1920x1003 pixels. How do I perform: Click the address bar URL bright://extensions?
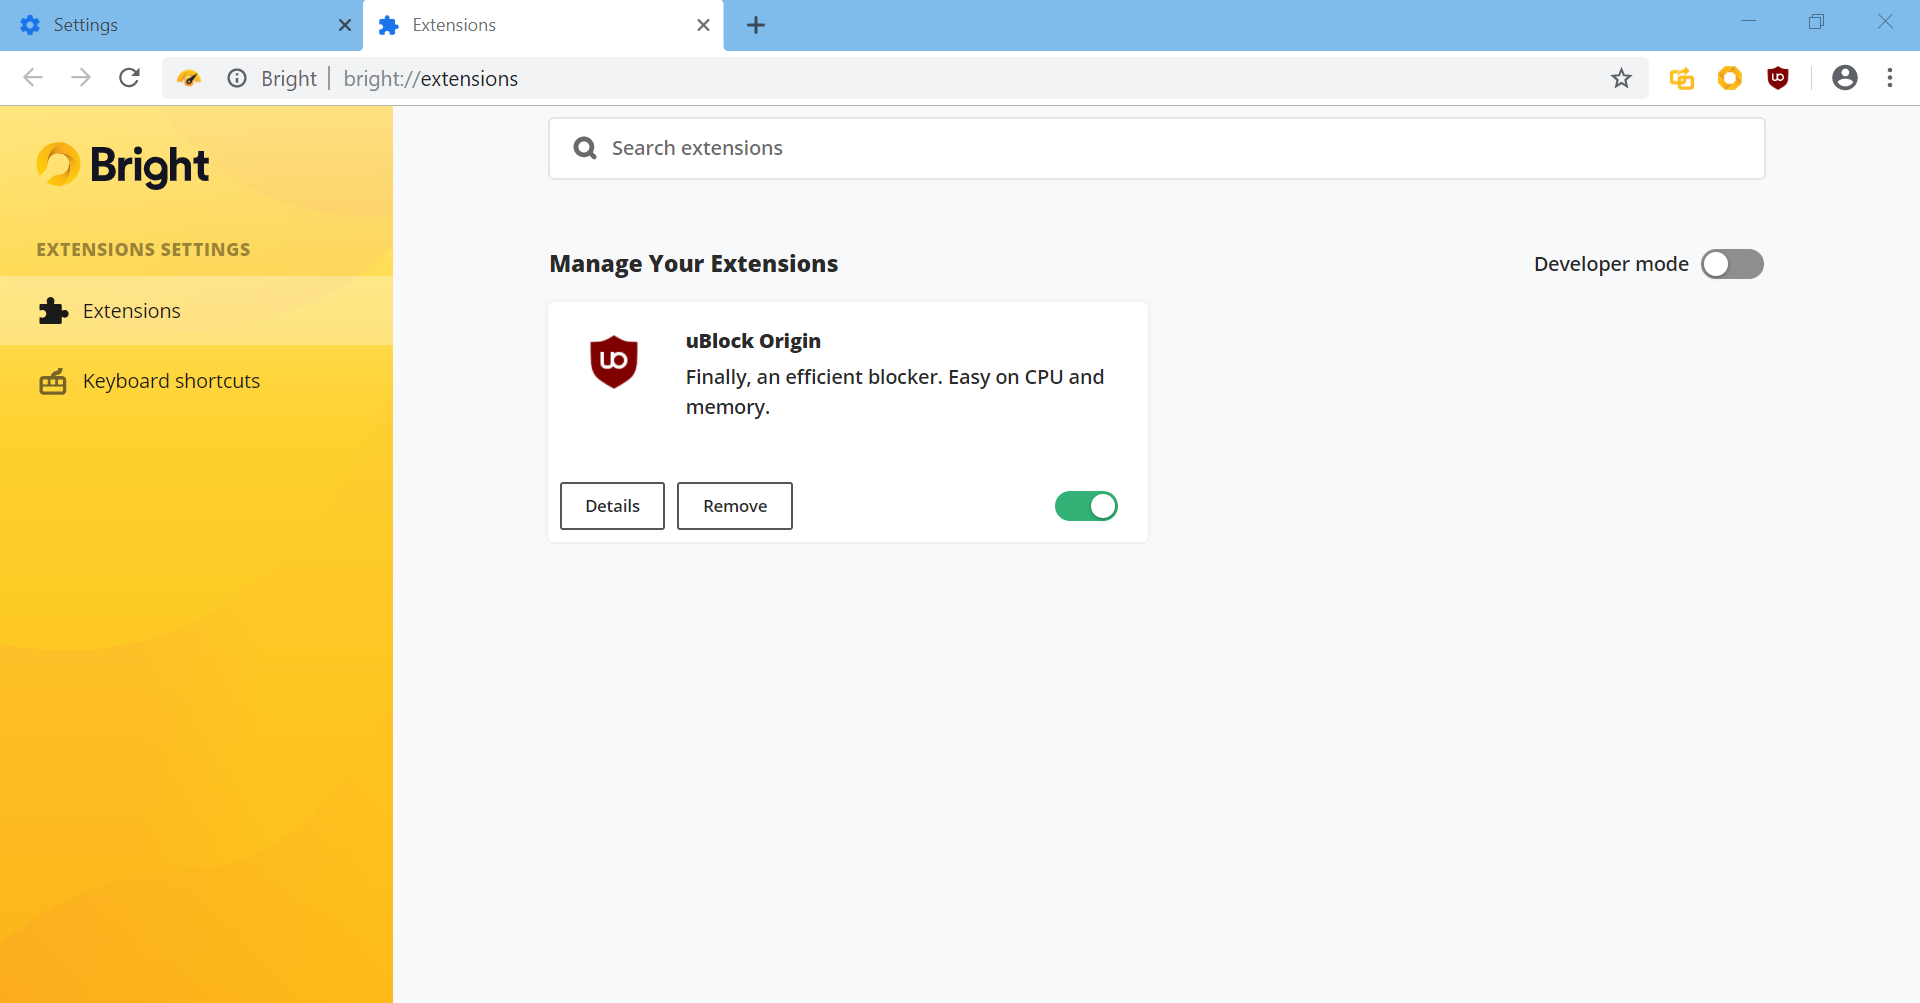pos(431,79)
